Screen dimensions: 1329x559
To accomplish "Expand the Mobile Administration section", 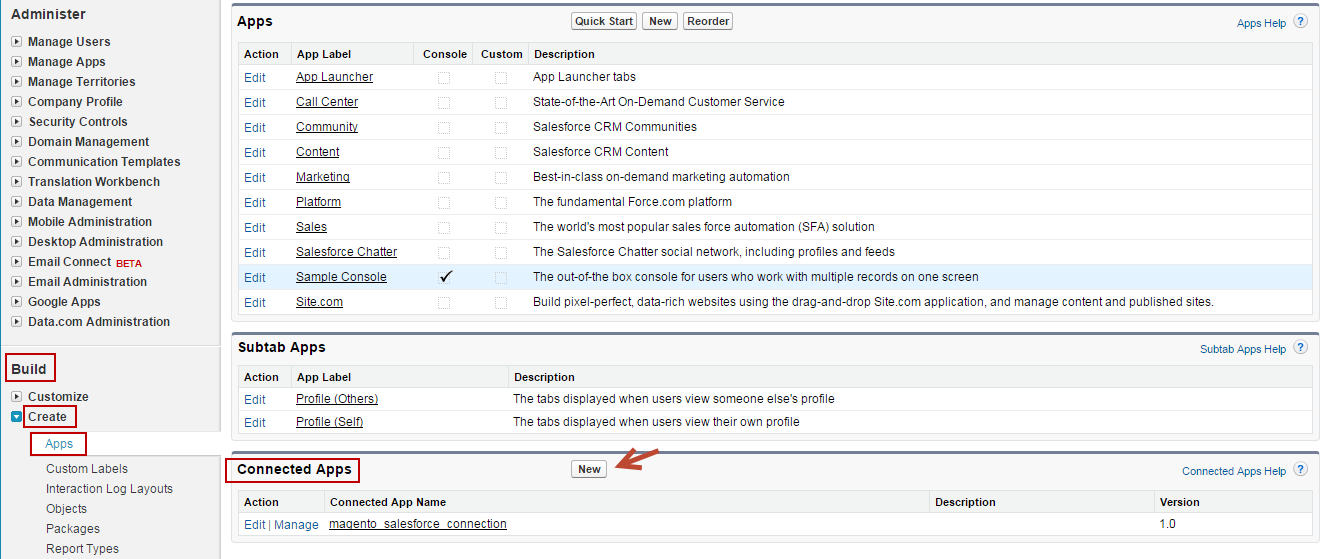I will 17,222.
